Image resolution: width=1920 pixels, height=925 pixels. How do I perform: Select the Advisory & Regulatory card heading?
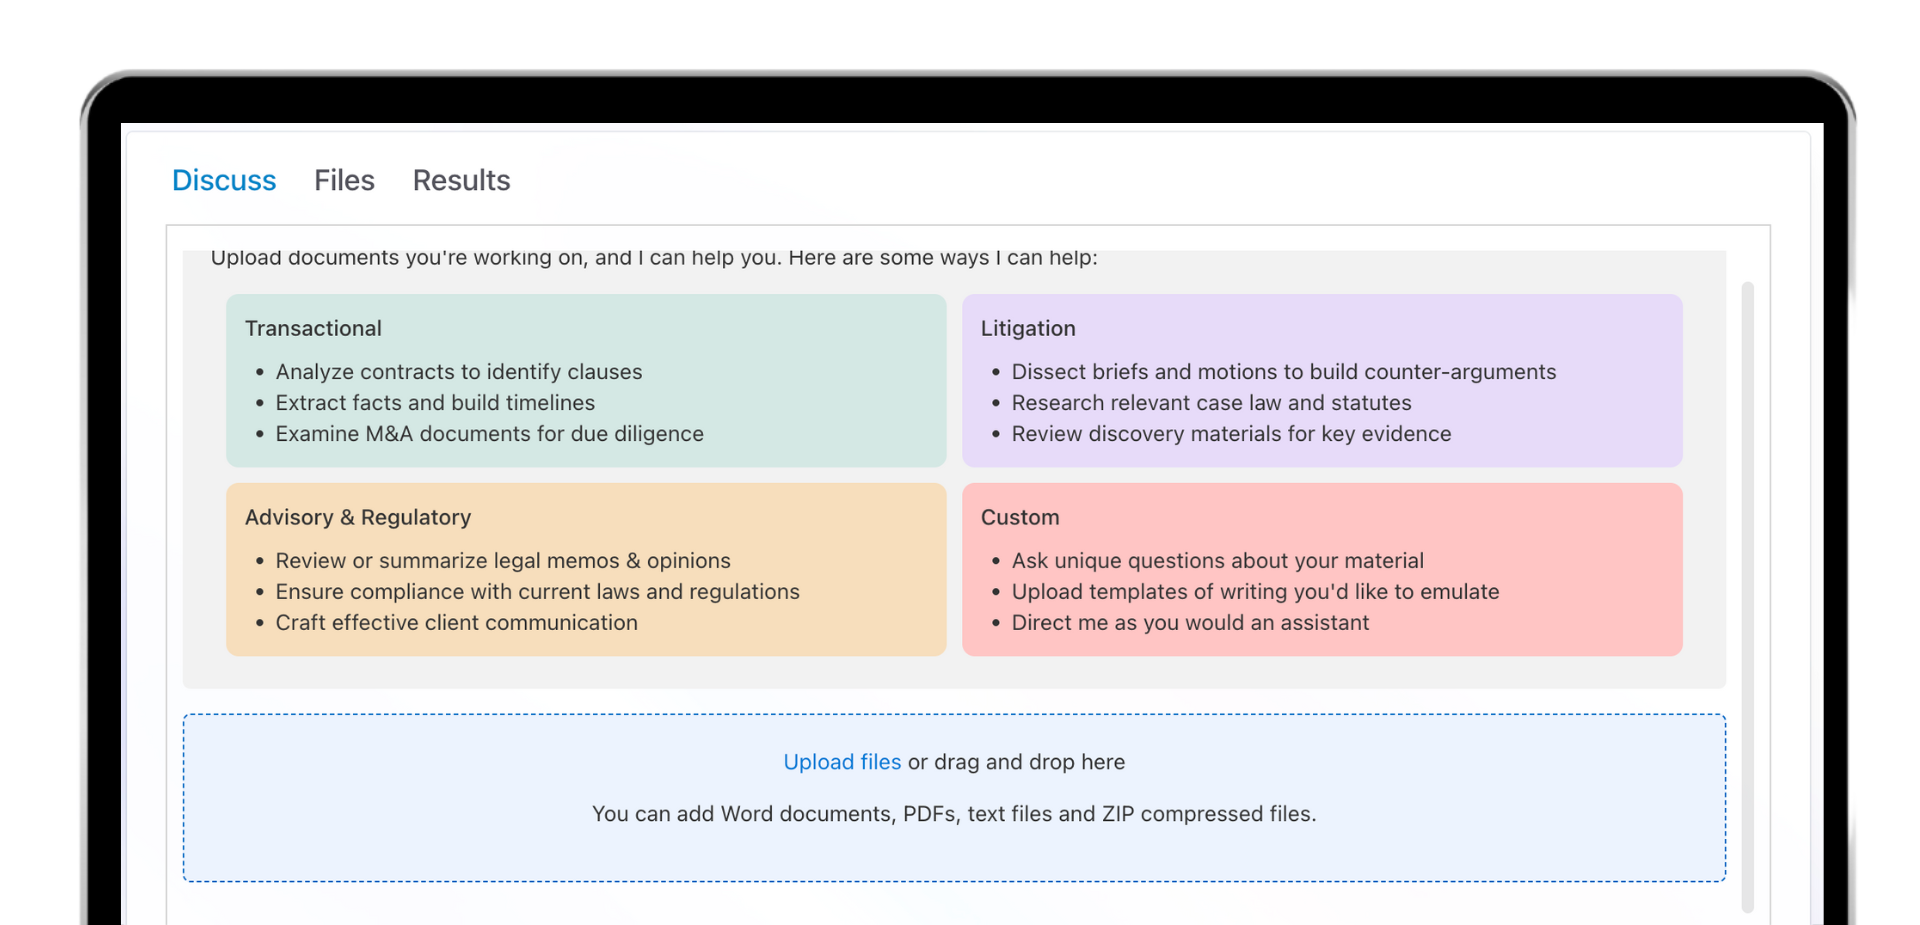pos(357,518)
